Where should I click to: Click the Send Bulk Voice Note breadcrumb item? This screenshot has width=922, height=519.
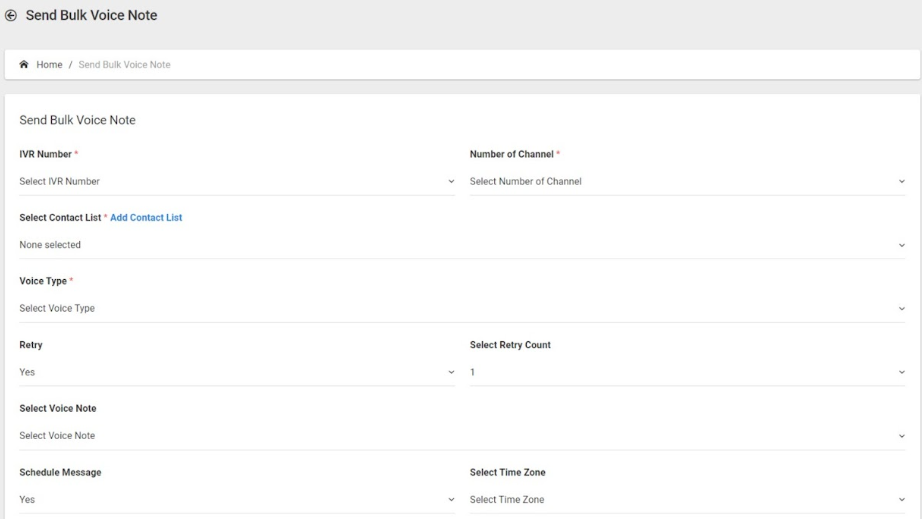[124, 65]
